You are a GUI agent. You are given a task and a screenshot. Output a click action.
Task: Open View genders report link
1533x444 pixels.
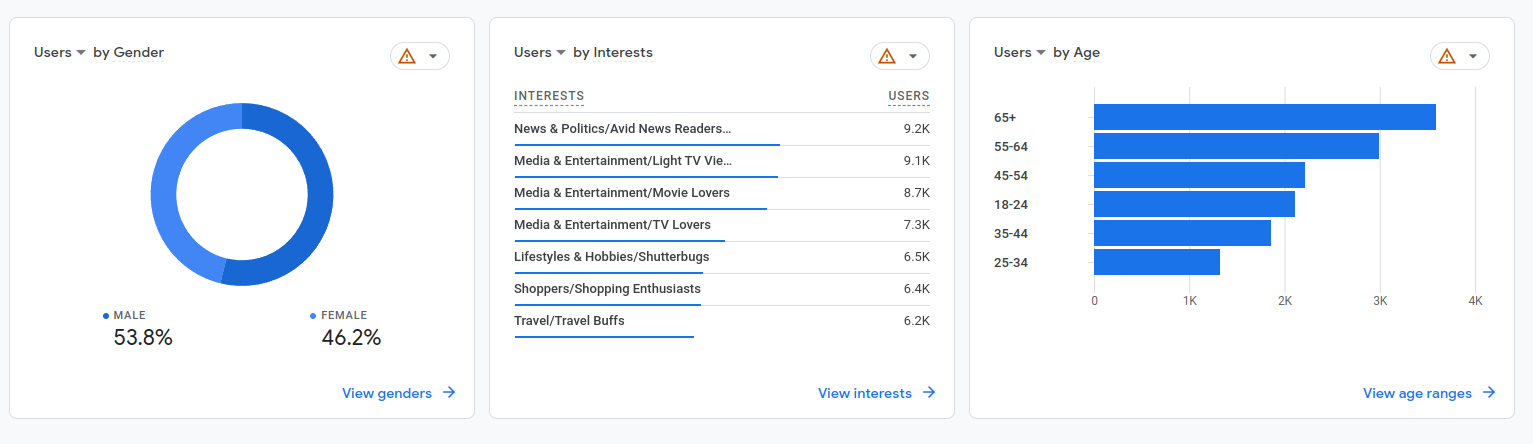(x=387, y=393)
